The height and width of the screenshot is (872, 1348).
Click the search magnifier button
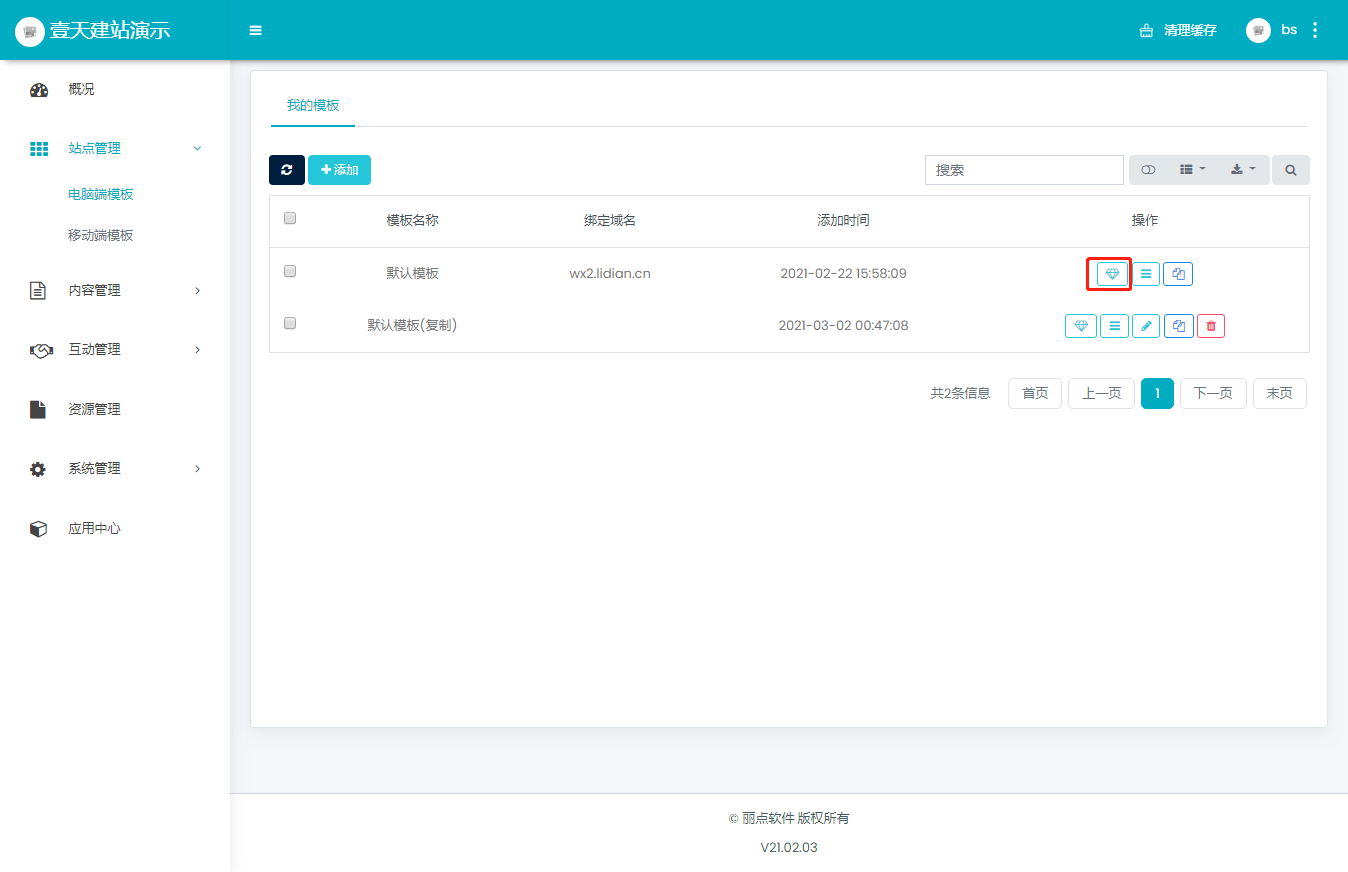[1291, 170]
